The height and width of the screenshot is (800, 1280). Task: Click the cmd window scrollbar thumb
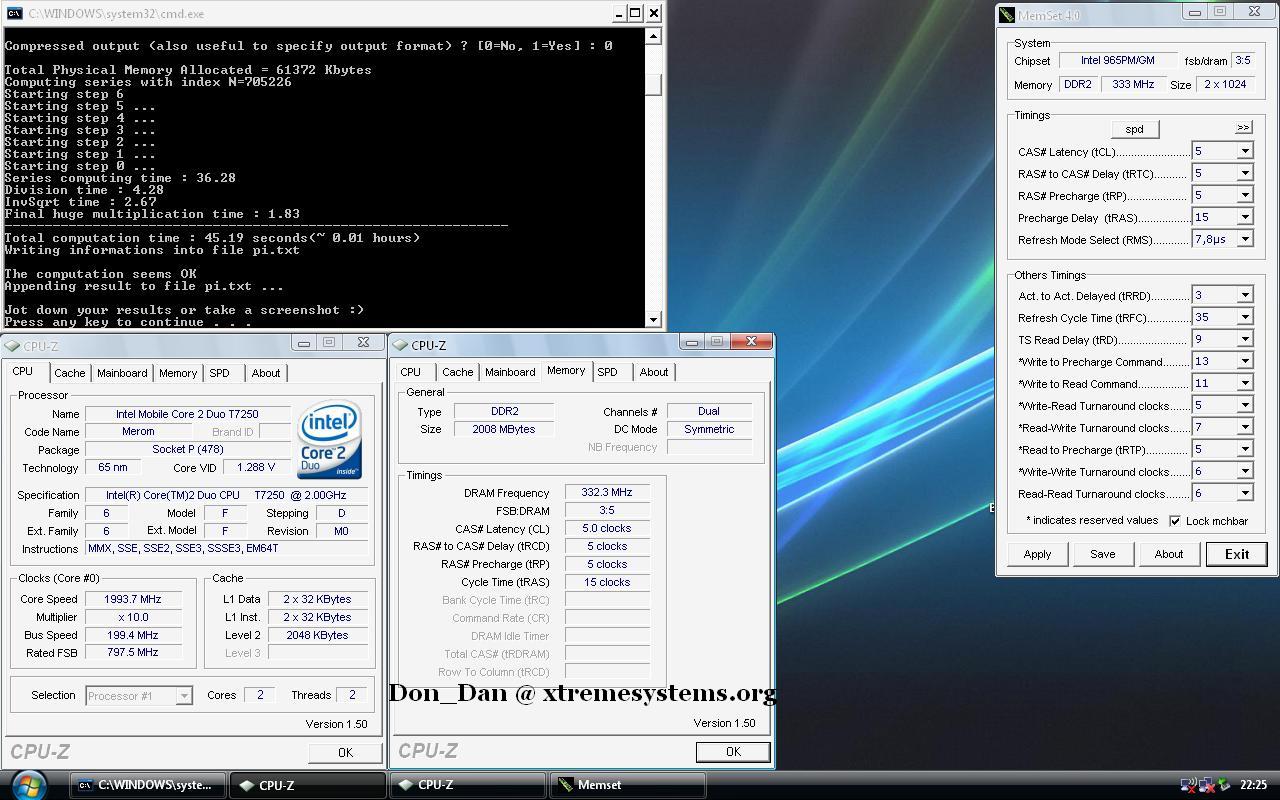654,84
